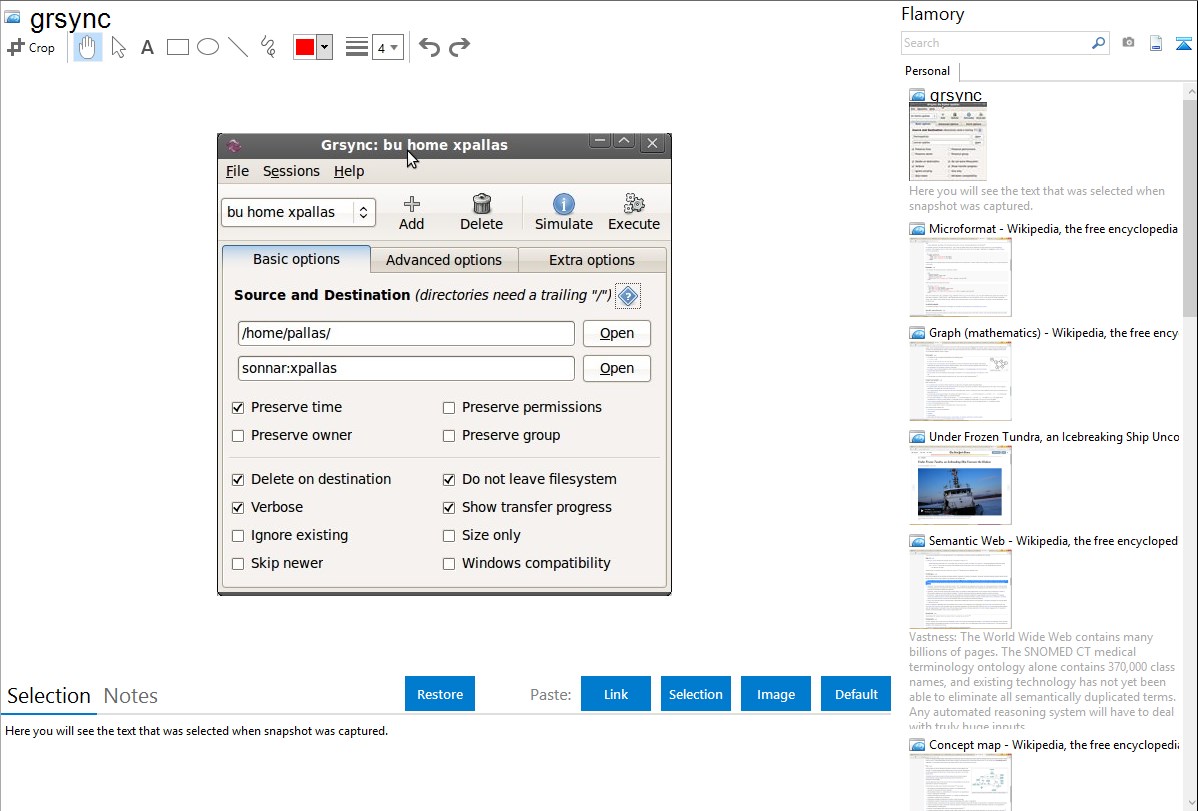The height and width of the screenshot is (811, 1198).
Task: Click the blue Restore button
Action: click(440, 694)
